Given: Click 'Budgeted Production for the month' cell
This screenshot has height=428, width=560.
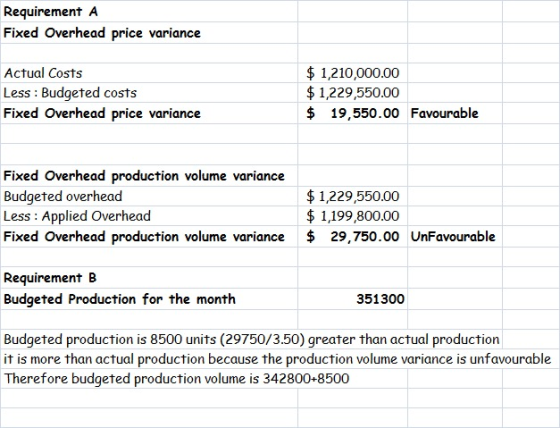Looking at the screenshot, I should (x=149, y=299).
